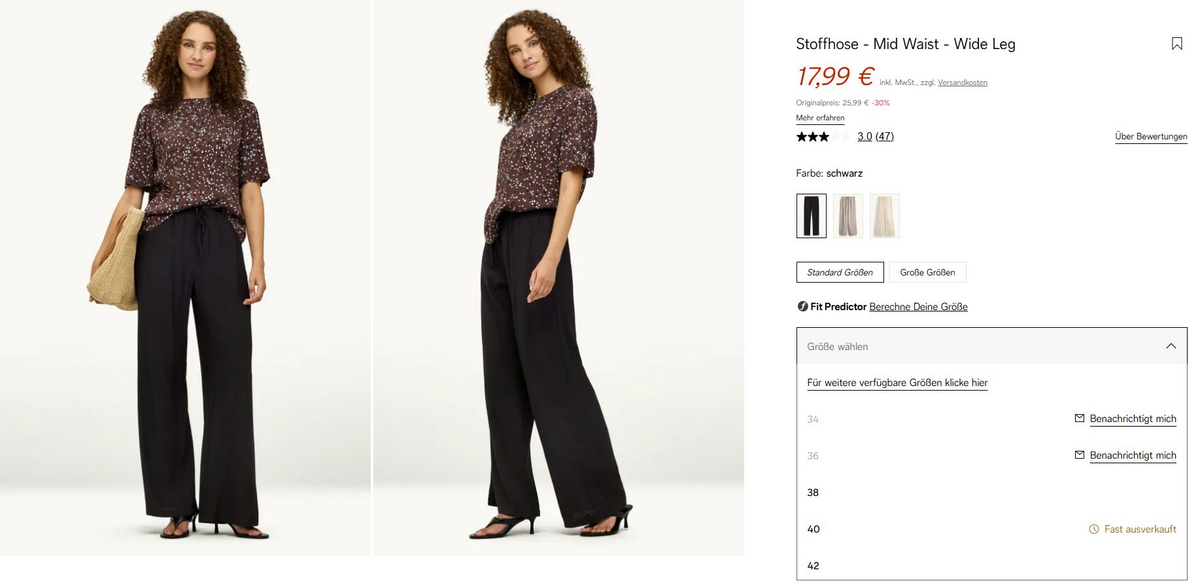The width and height of the screenshot is (1200, 583).
Task: Open the Versandkosten link
Action: coord(962,82)
